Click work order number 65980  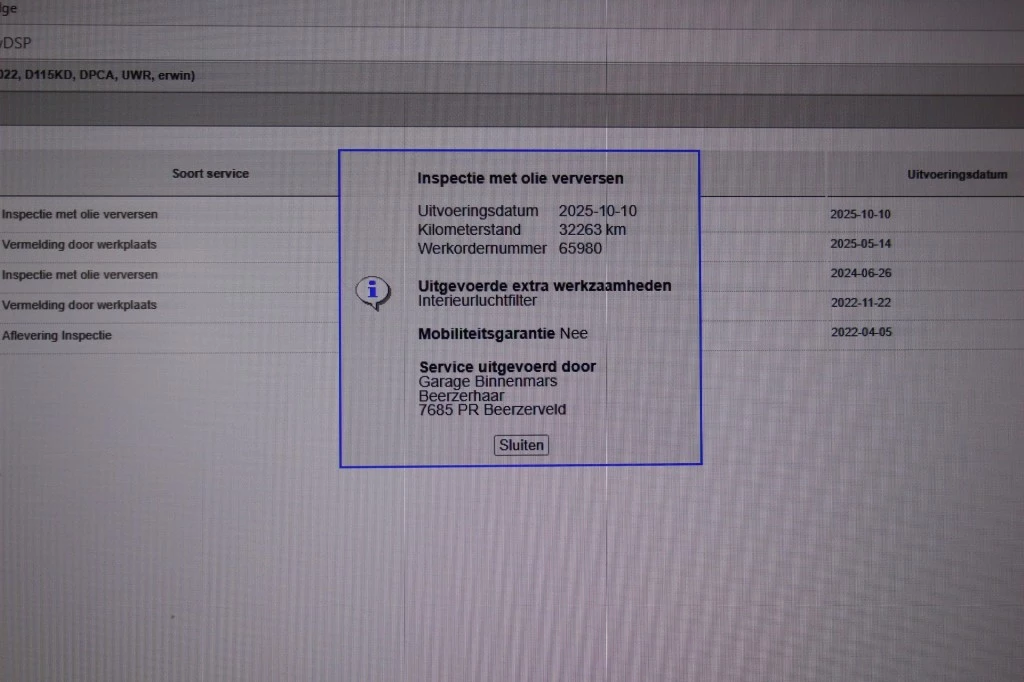[580, 248]
